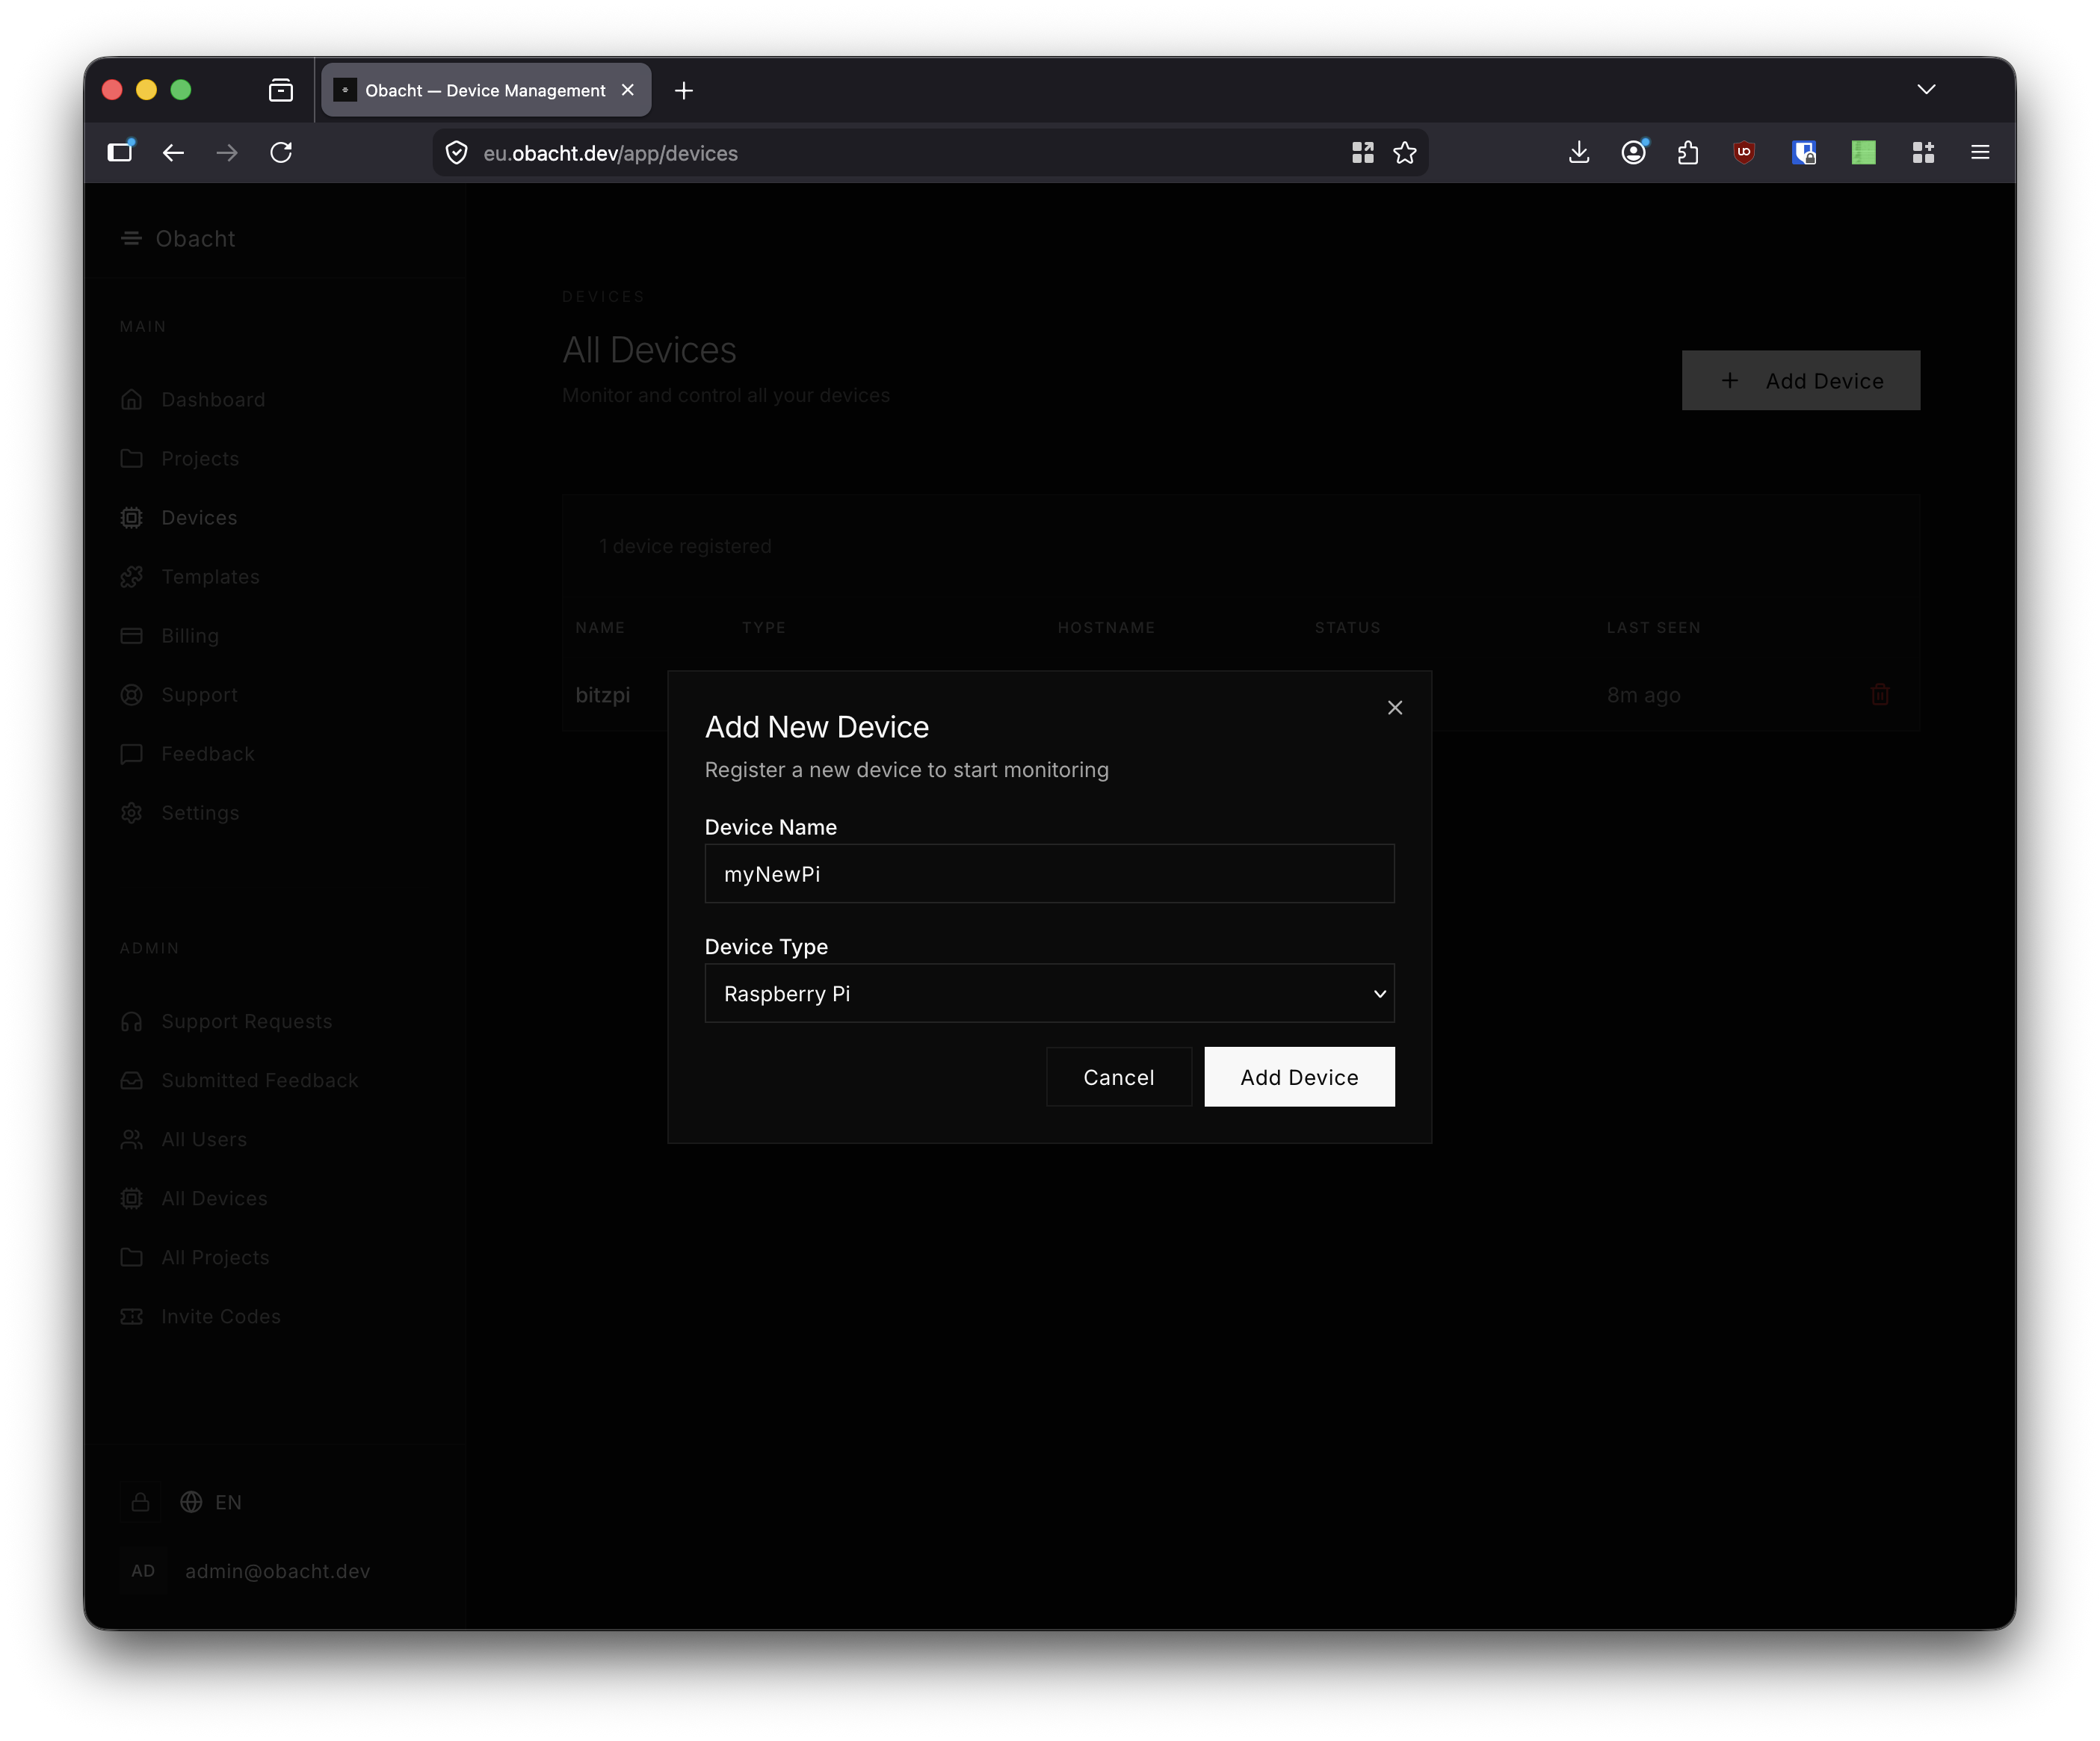This screenshot has height=1741, width=2100.
Task: Close the Add New Device dialog
Action: point(1395,708)
